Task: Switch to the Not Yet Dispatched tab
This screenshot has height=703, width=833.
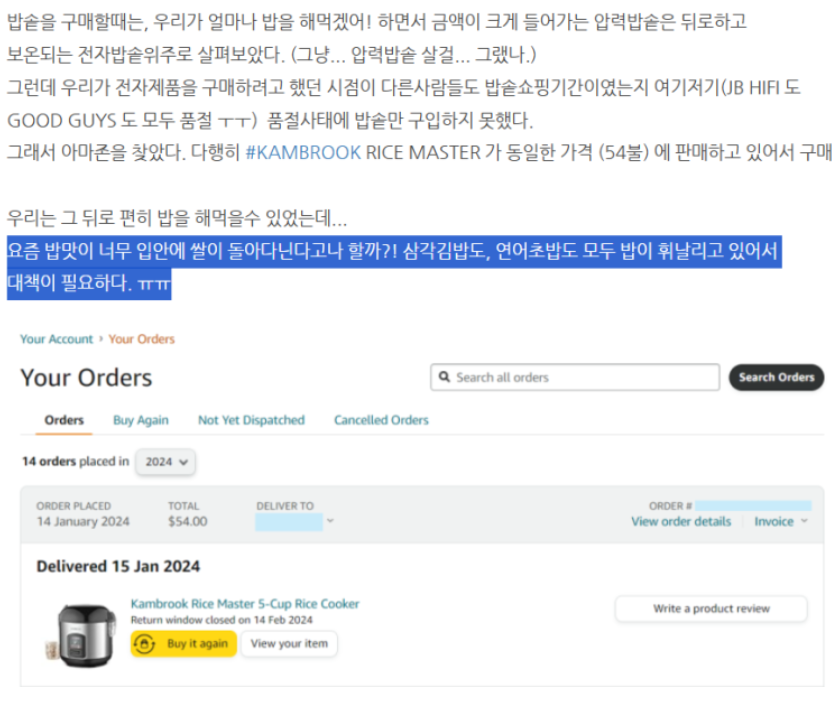Action: click(x=251, y=420)
